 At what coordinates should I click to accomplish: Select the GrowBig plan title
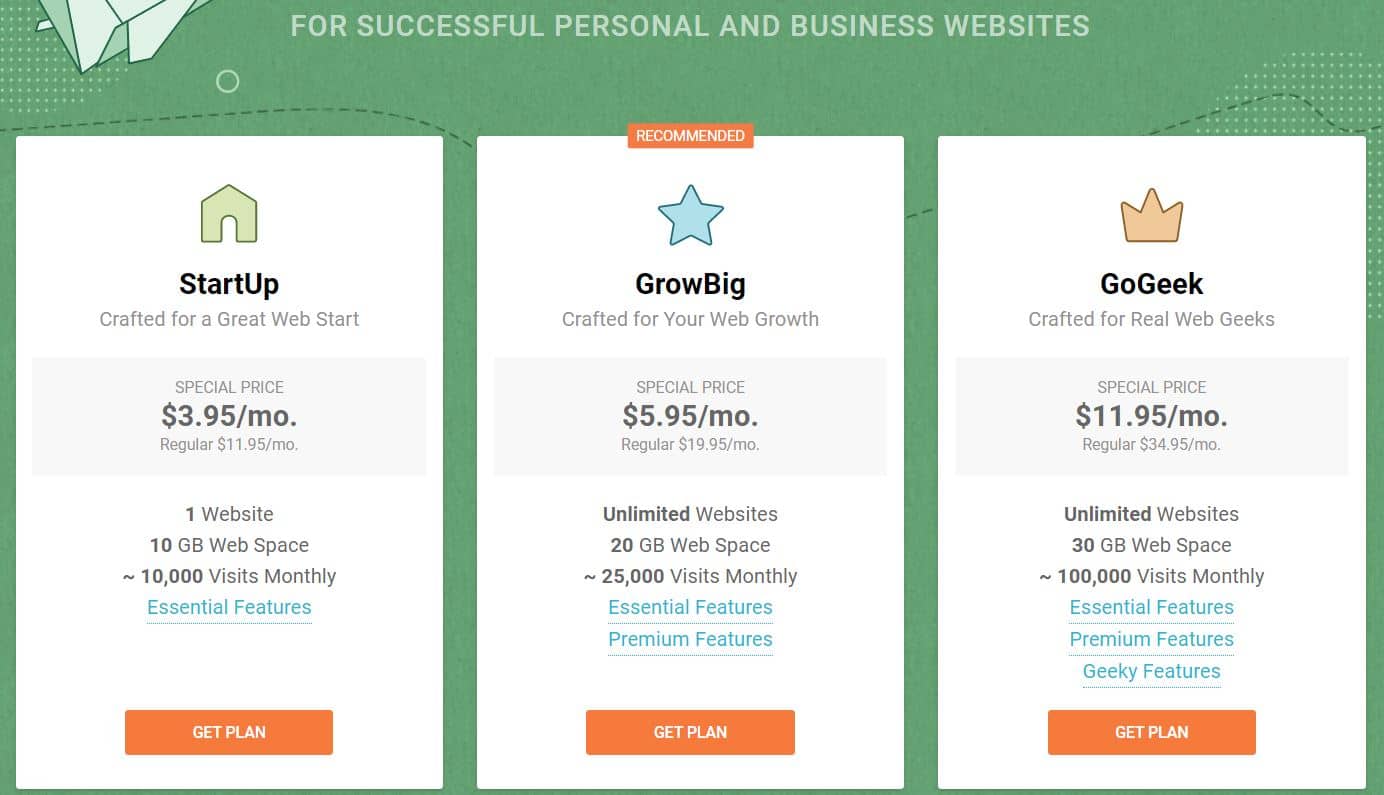pyautogui.click(x=690, y=284)
